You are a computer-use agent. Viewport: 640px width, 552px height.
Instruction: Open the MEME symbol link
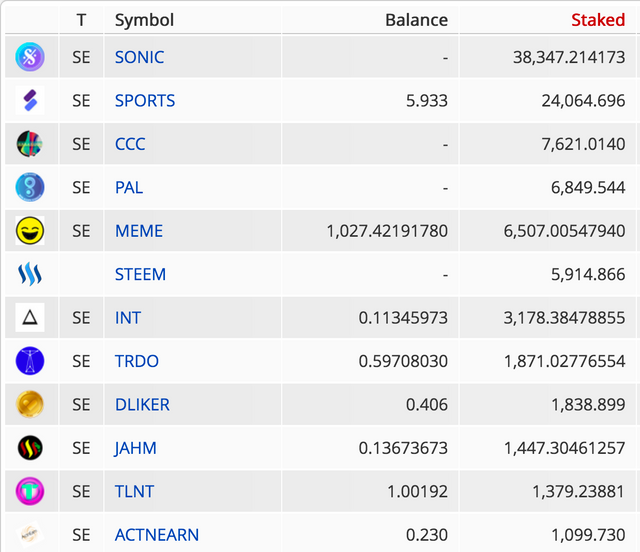pyautogui.click(x=139, y=231)
